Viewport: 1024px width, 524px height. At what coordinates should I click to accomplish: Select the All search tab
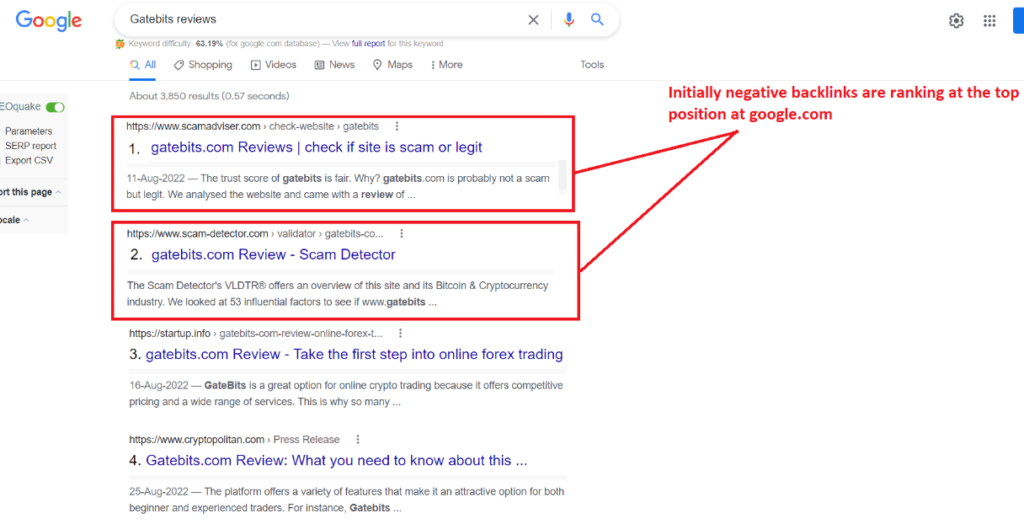point(143,65)
